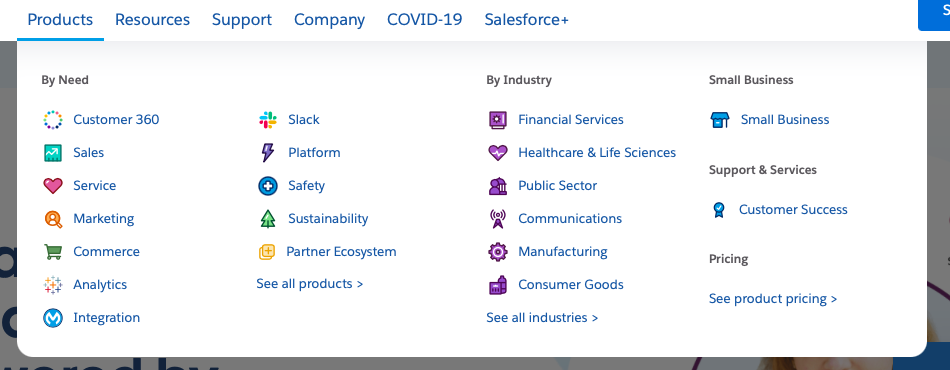Click the Manufacturing gear icon
950x370 pixels.
point(497,251)
